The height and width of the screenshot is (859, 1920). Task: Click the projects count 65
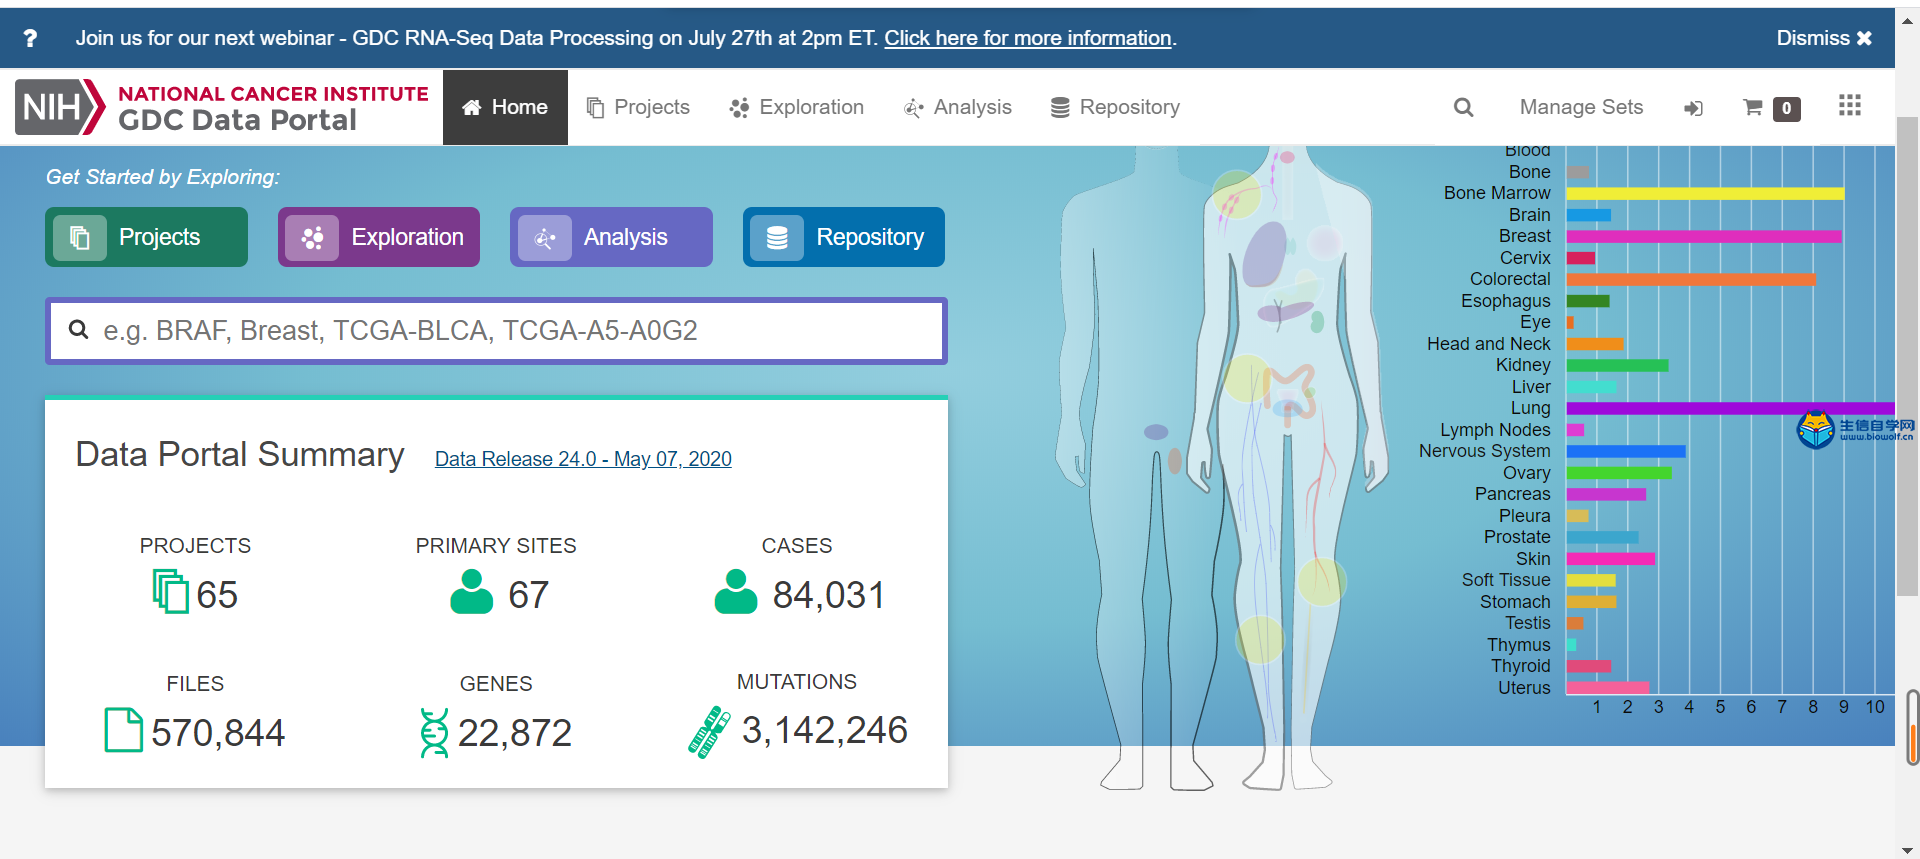pos(217,595)
